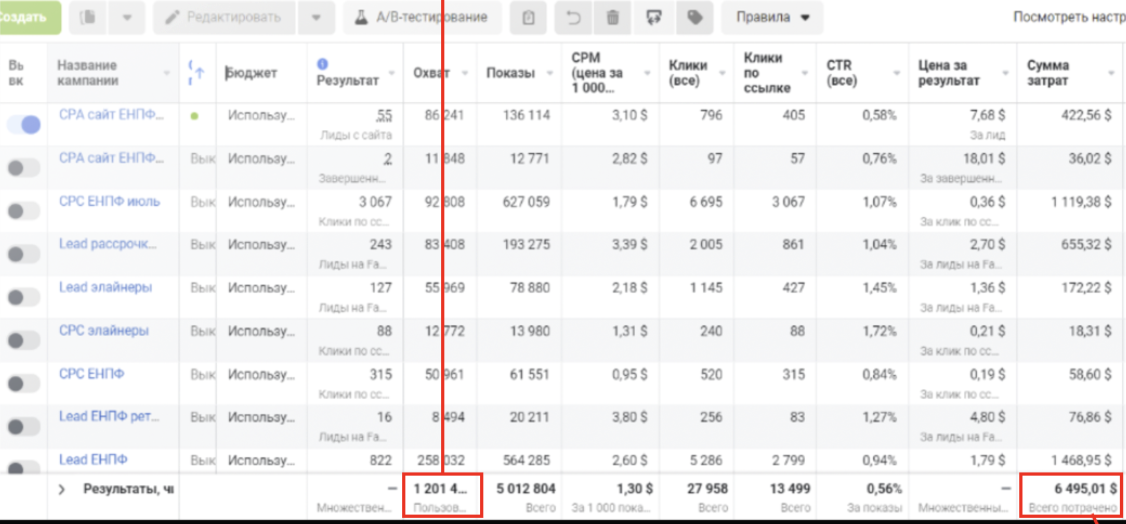
Task: Open Цена за результат column dropdown arrow
Action: point(1005,73)
